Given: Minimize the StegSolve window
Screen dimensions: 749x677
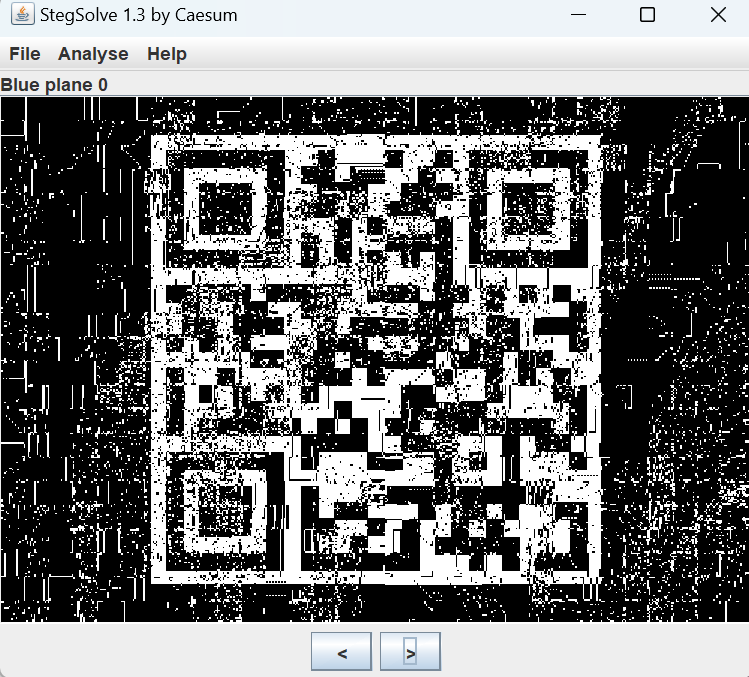Looking at the screenshot, I should coord(578,15).
